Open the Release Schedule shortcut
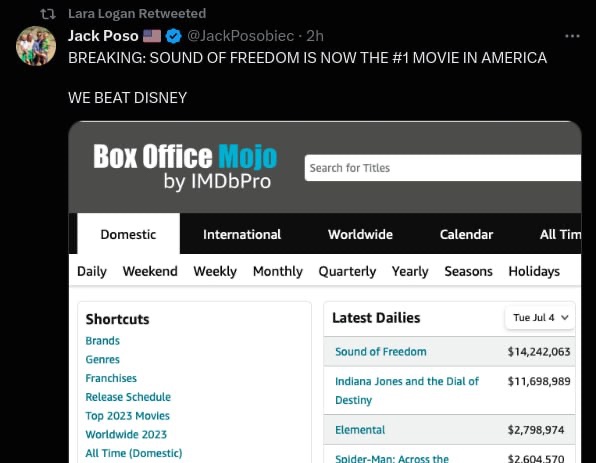This screenshot has width=596, height=463. tap(128, 397)
